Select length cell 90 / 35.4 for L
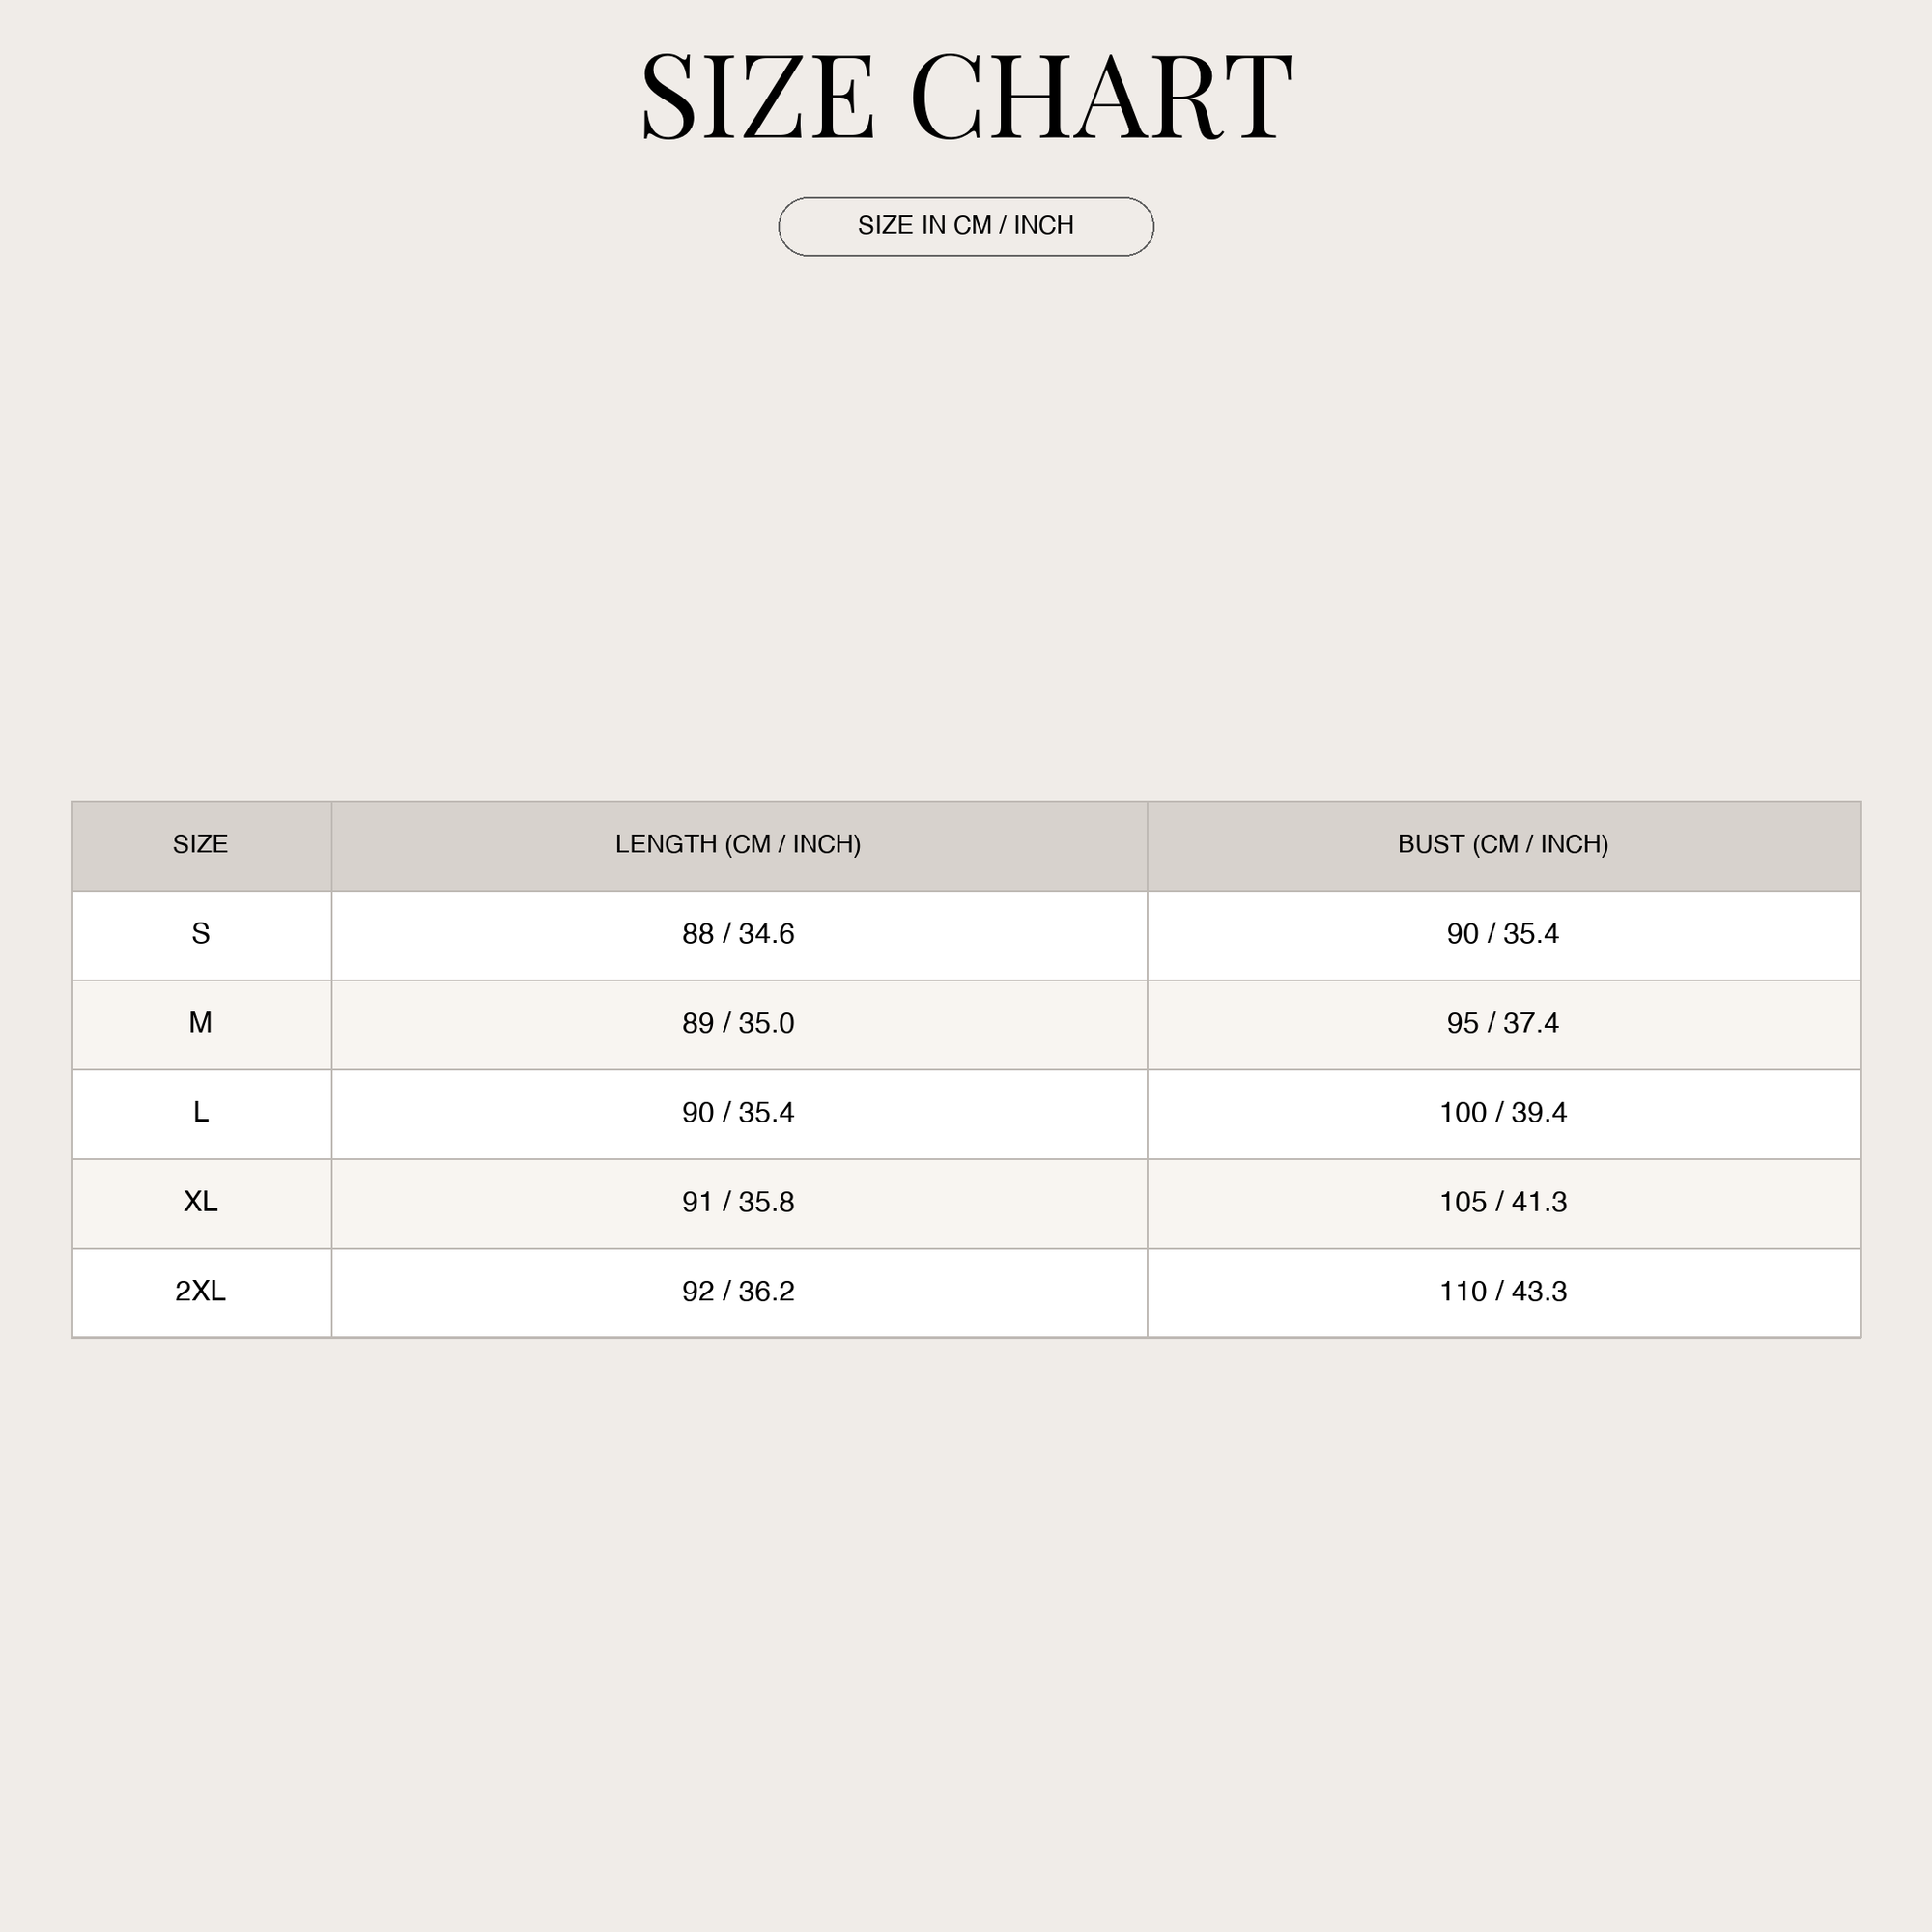Viewport: 1932px width, 1932px height. [739, 1113]
